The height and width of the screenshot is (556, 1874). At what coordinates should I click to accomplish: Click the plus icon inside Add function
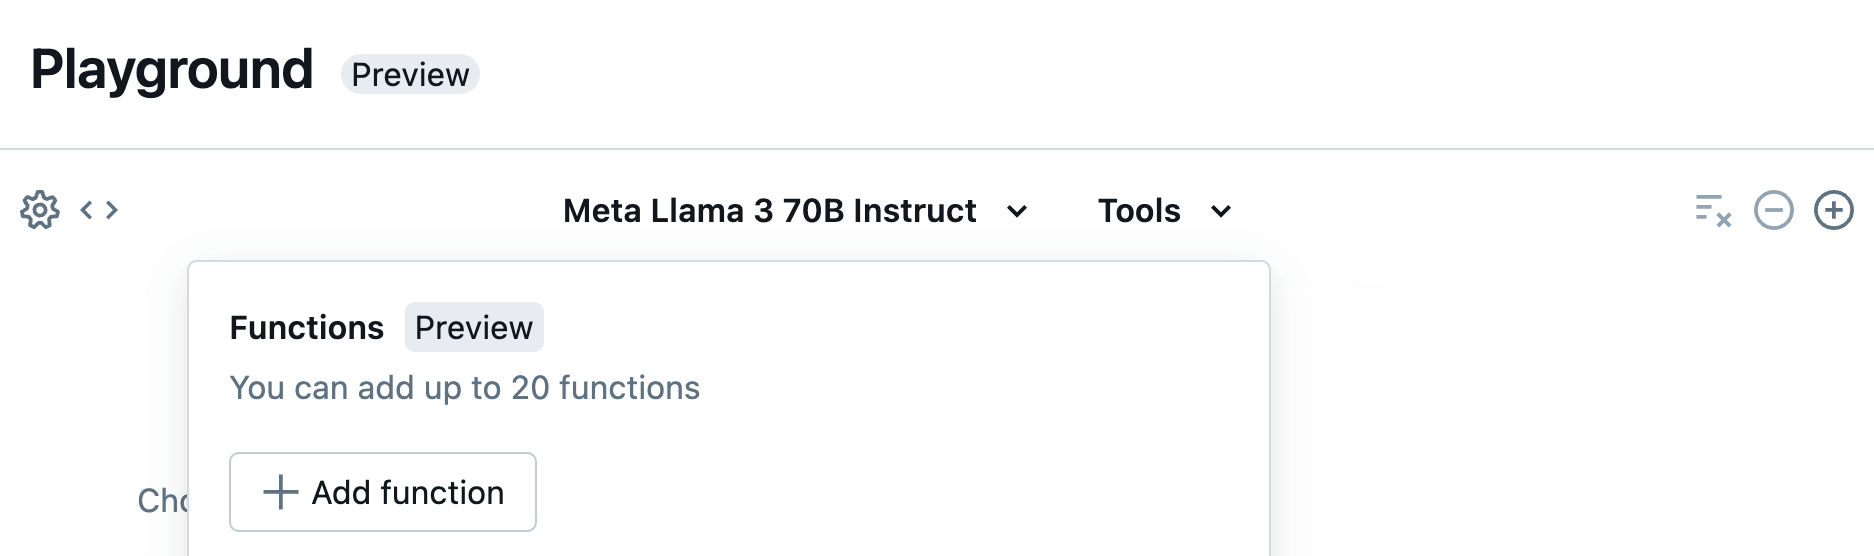coord(281,492)
